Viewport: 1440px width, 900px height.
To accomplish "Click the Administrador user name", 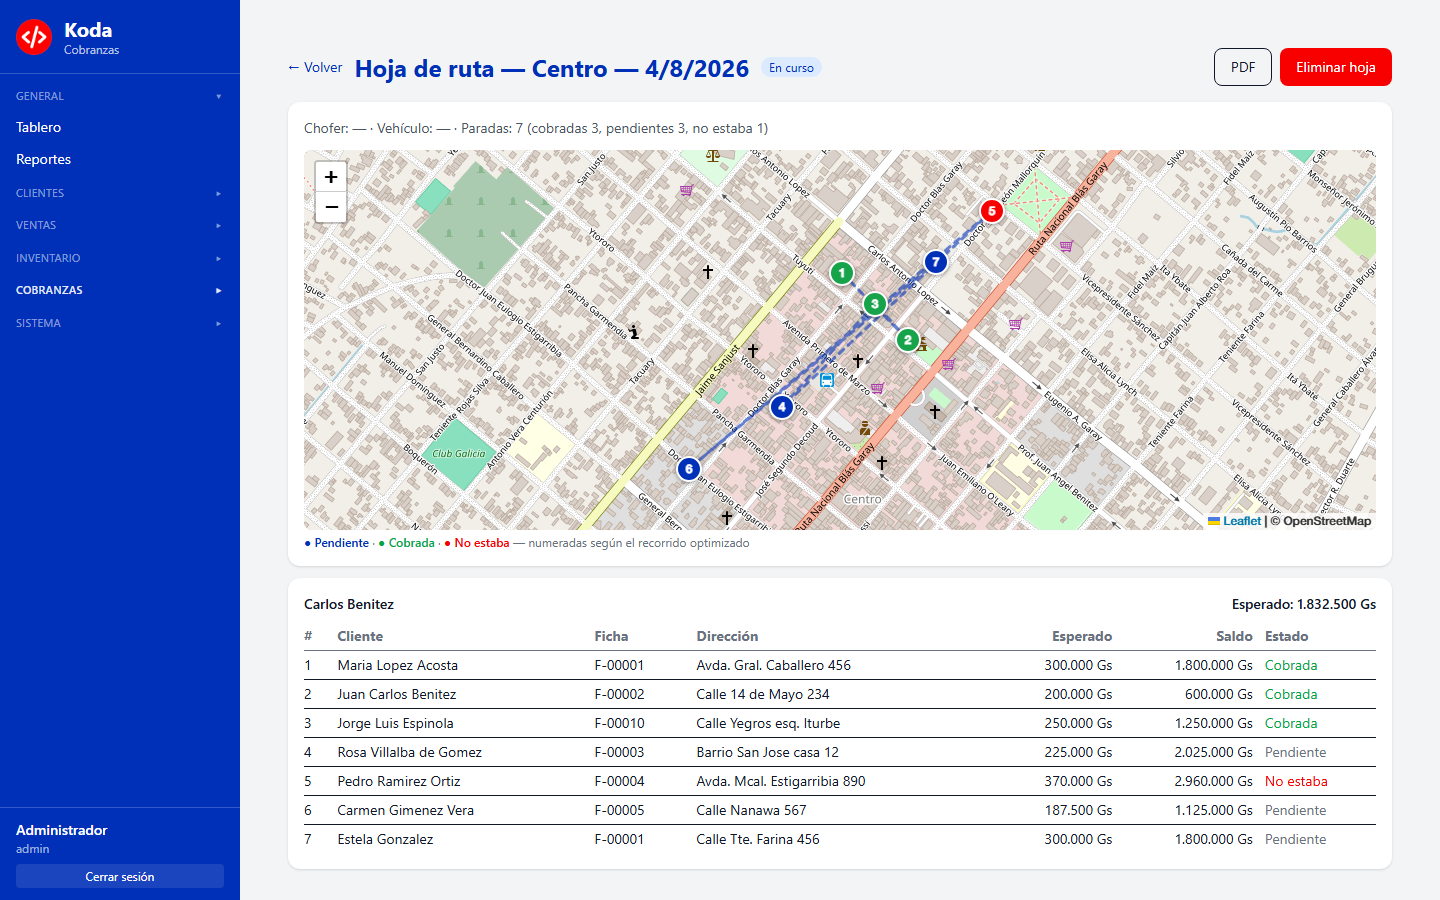I will pos(61,830).
